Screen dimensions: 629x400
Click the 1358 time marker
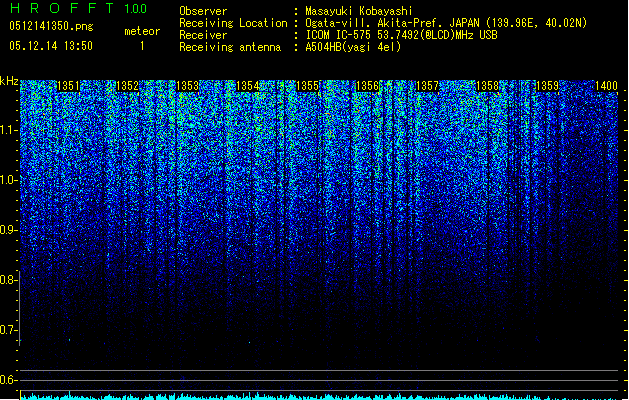[x=487, y=86]
